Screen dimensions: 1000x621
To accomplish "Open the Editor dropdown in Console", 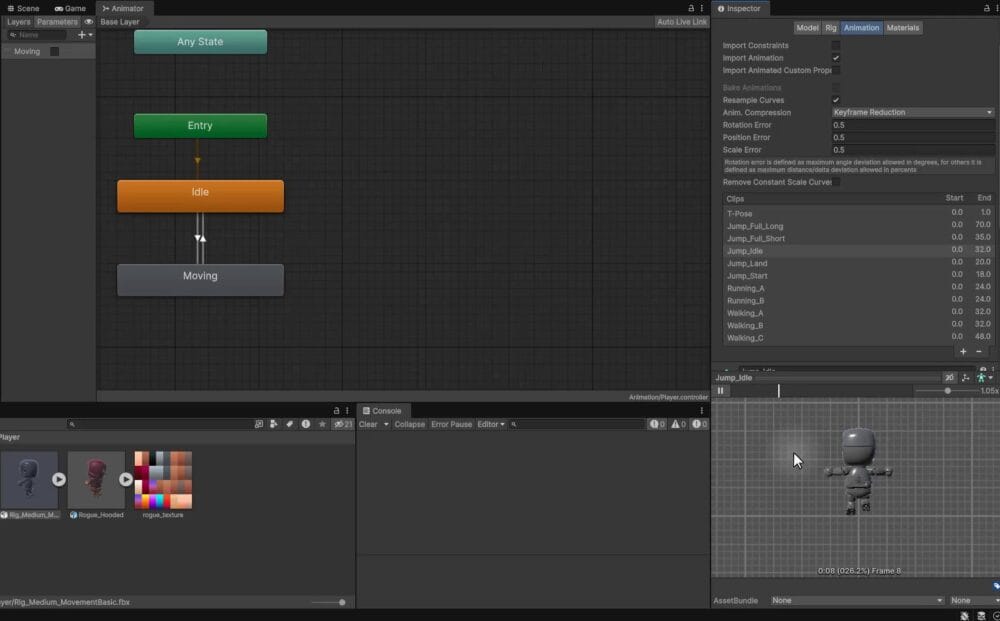I will pyautogui.click(x=490, y=425).
